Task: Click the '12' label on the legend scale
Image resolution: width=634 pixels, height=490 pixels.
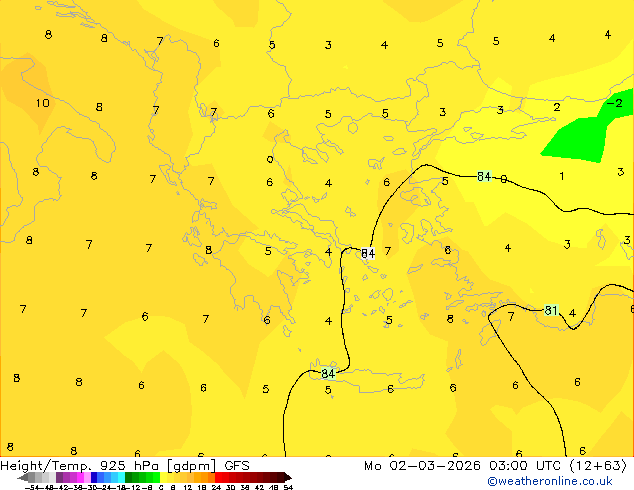Action: 187,487
